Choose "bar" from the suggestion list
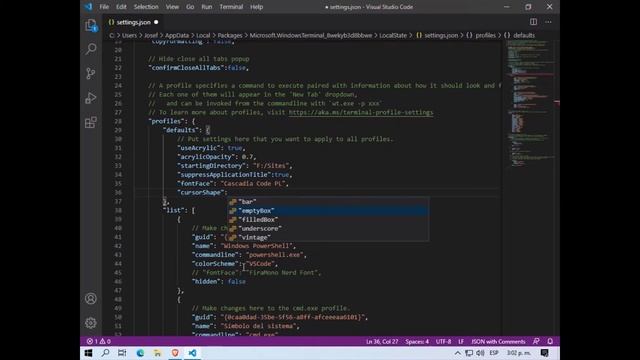 pyautogui.click(x=328, y=202)
